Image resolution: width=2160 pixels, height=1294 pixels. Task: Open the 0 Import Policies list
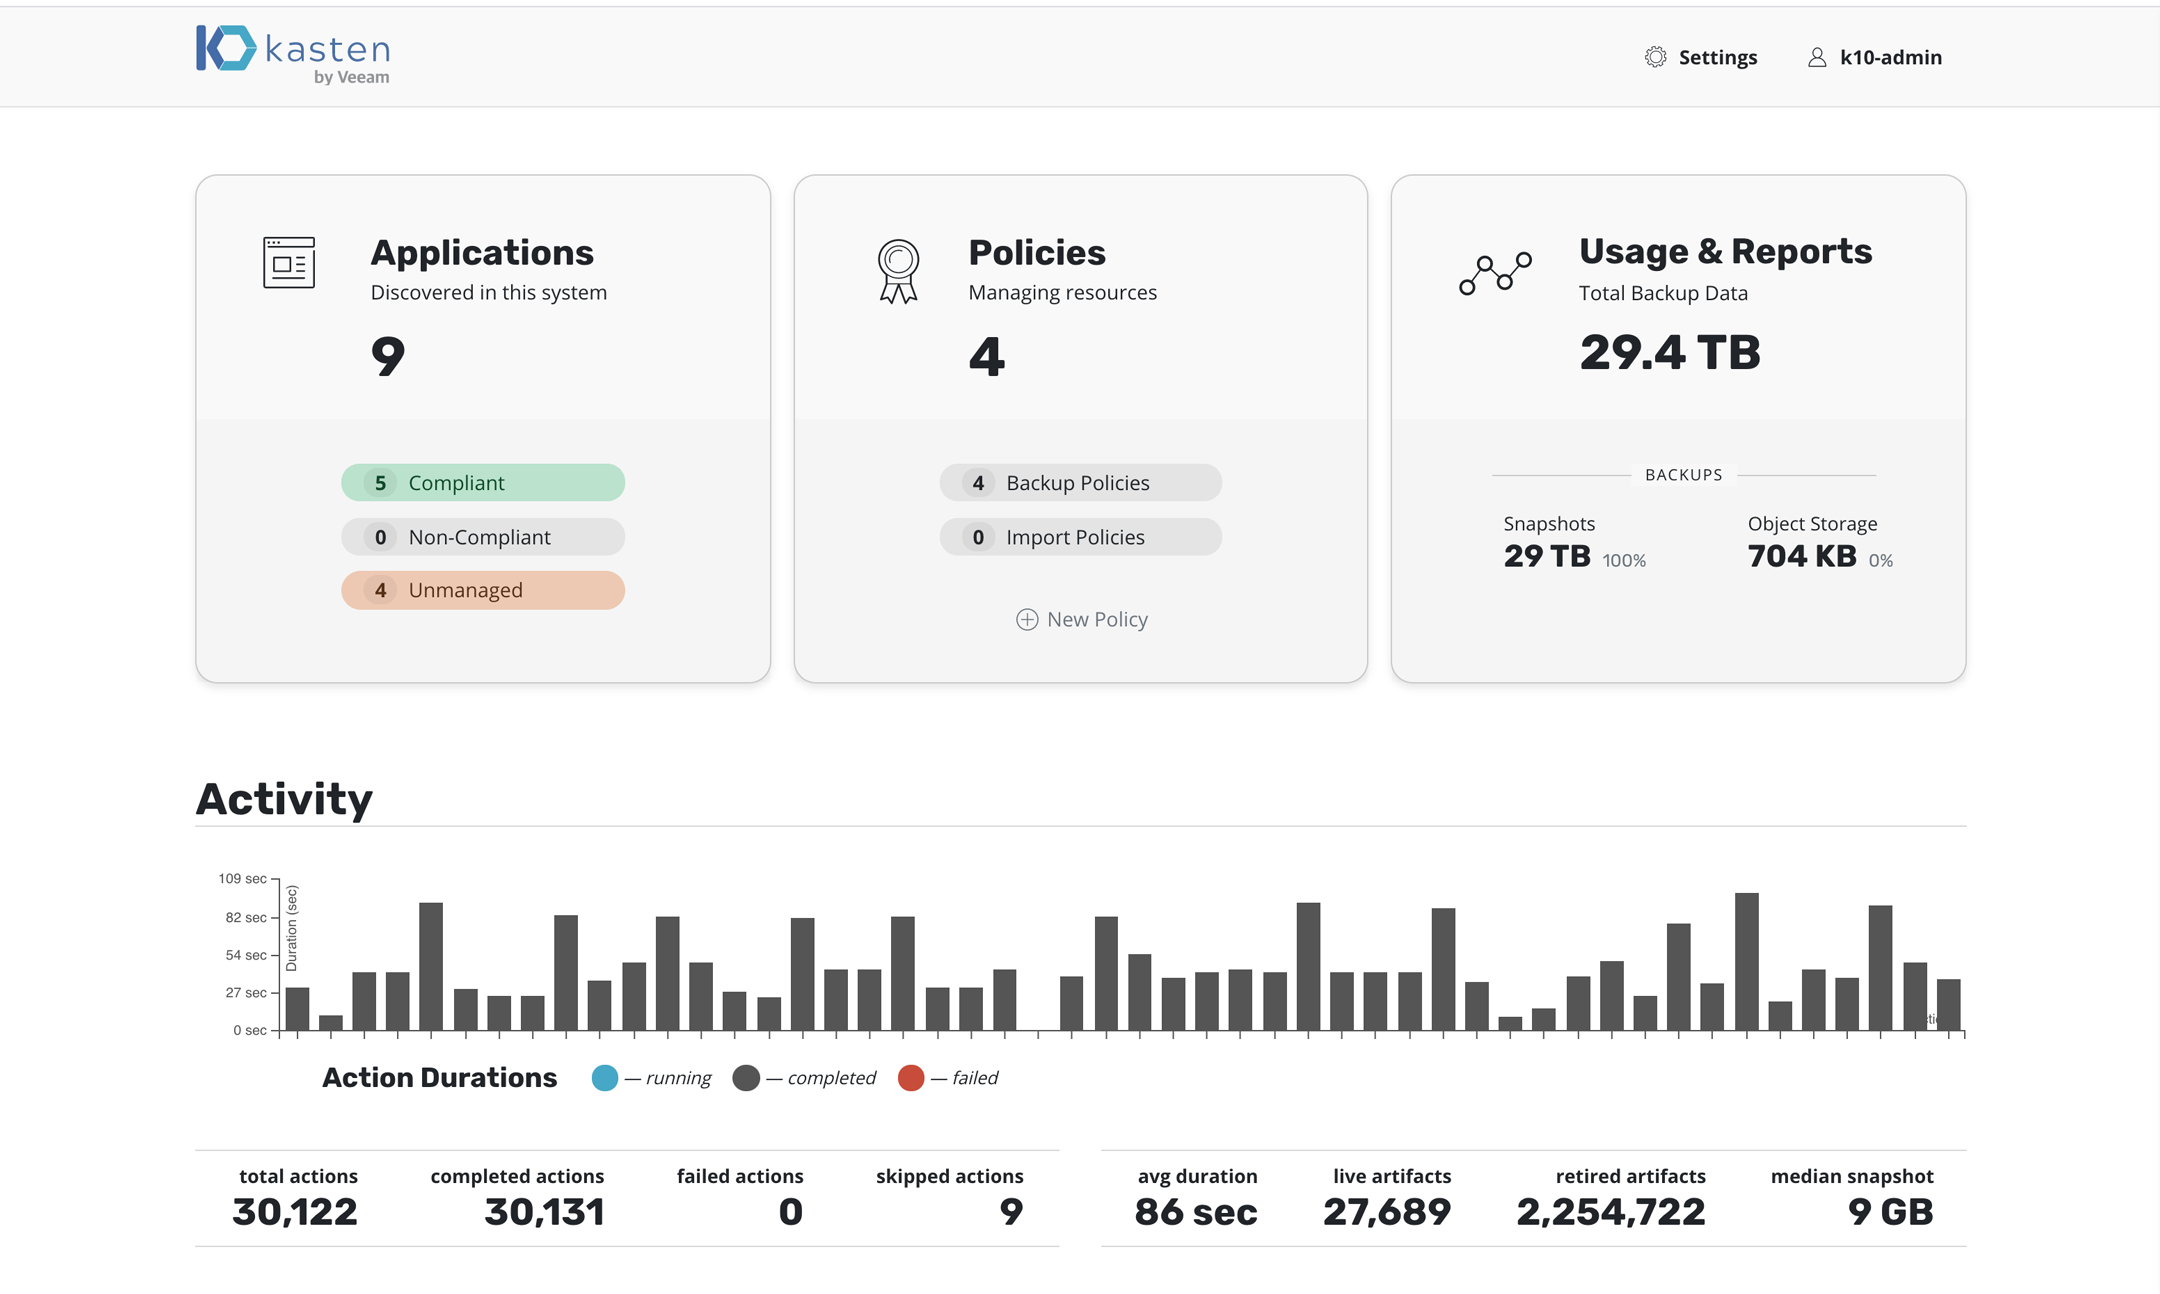[1080, 537]
